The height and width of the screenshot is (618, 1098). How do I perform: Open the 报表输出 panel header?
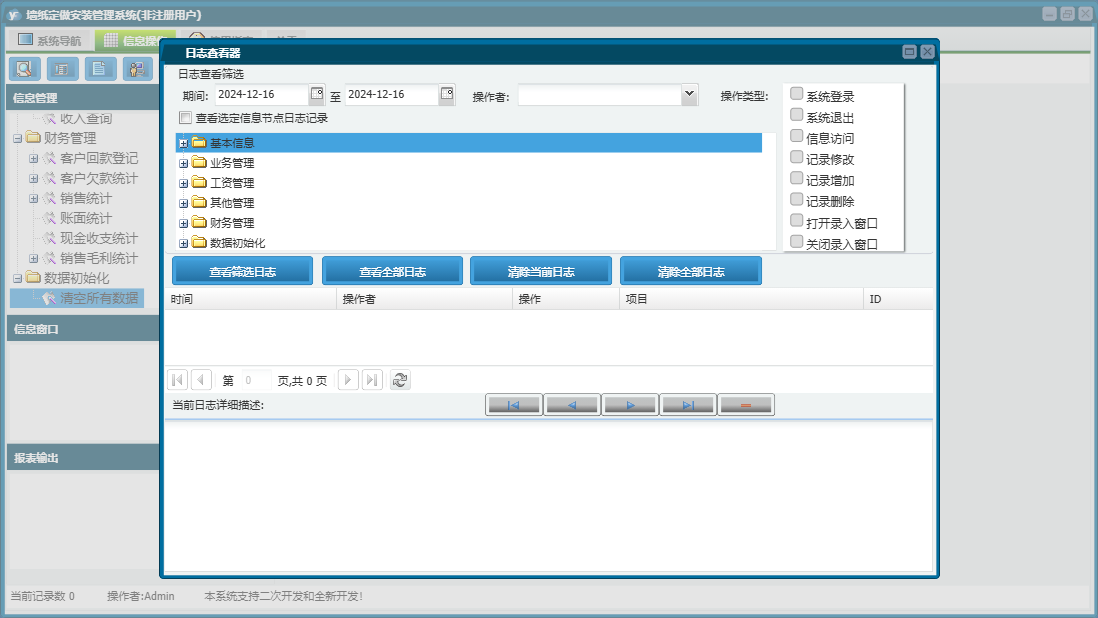[x=83, y=458]
